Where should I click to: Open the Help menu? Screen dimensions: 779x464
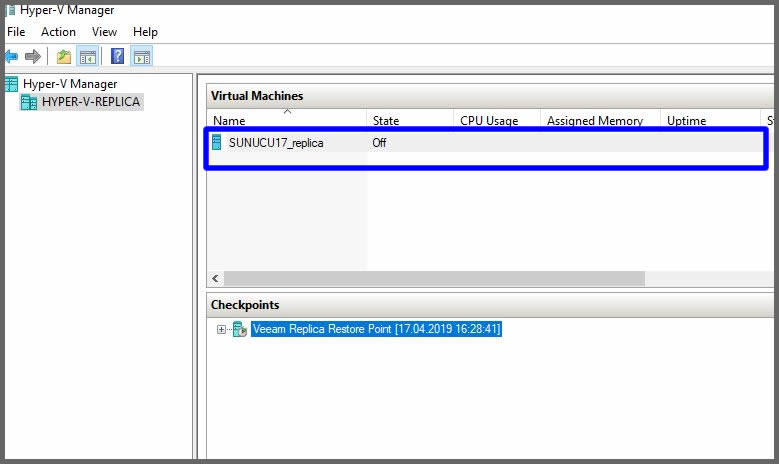pos(145,32)
